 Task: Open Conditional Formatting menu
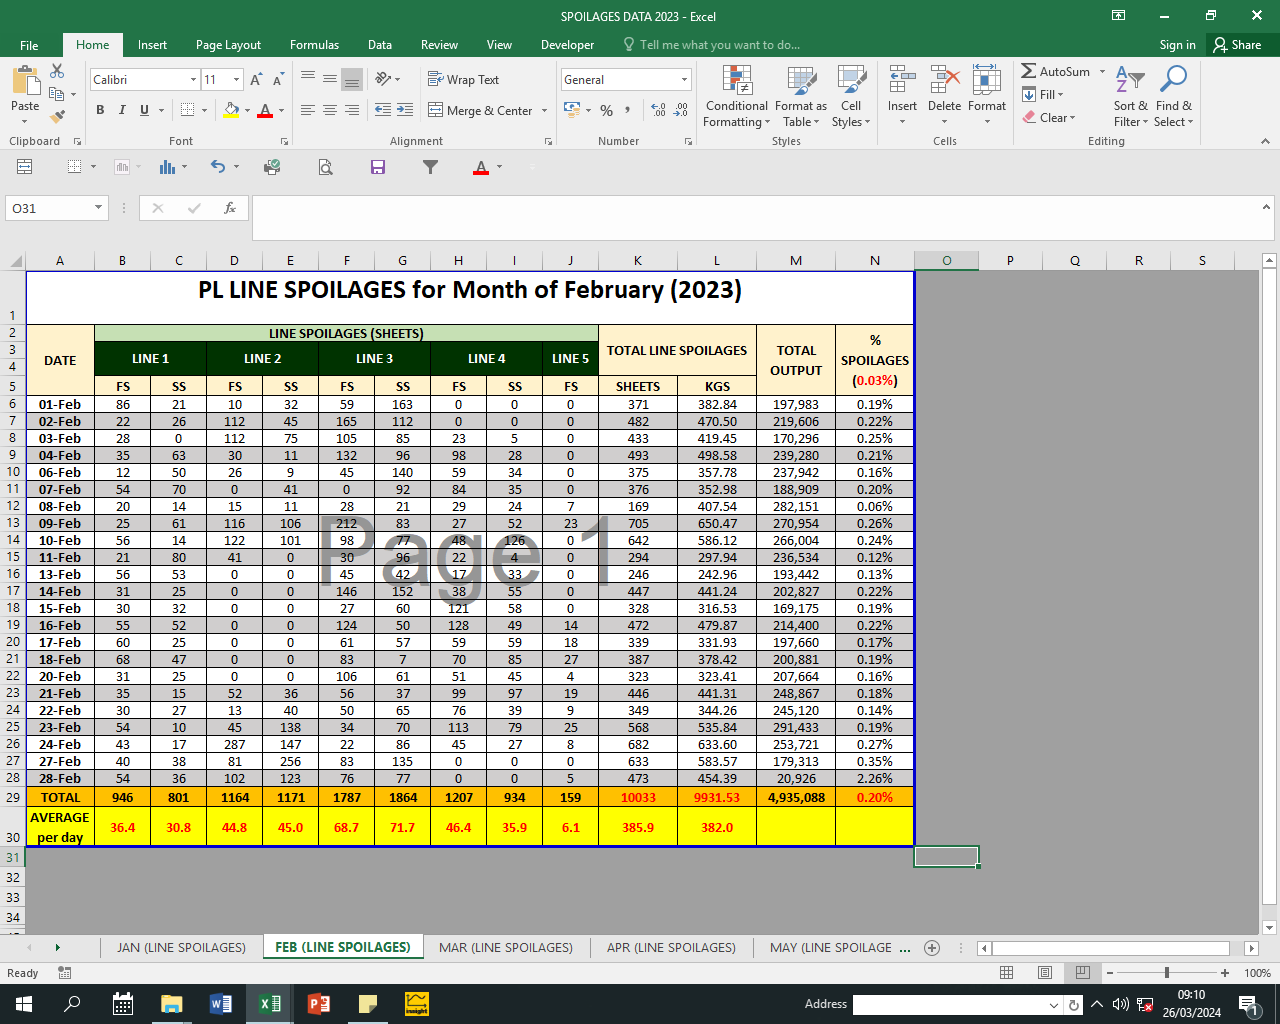coord(737,97)
